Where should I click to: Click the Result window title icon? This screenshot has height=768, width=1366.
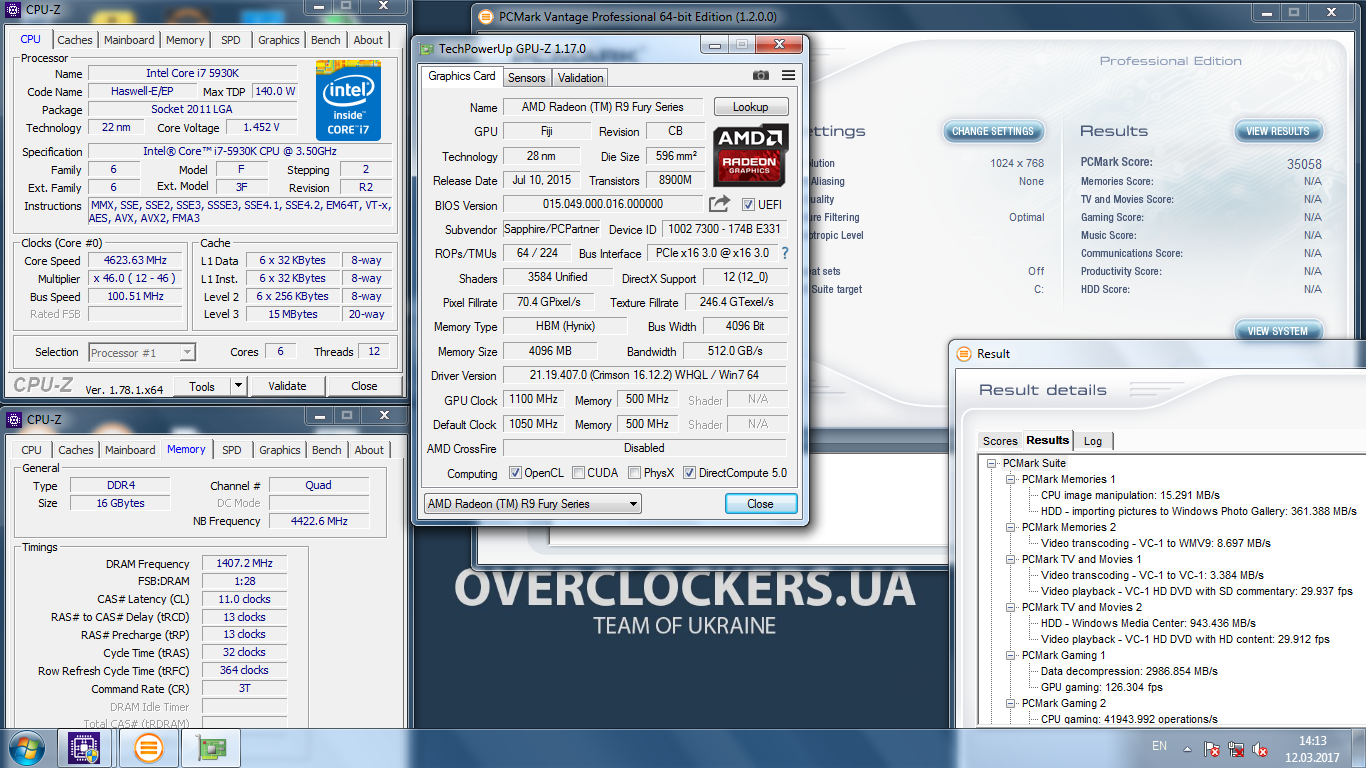point(964,353)
